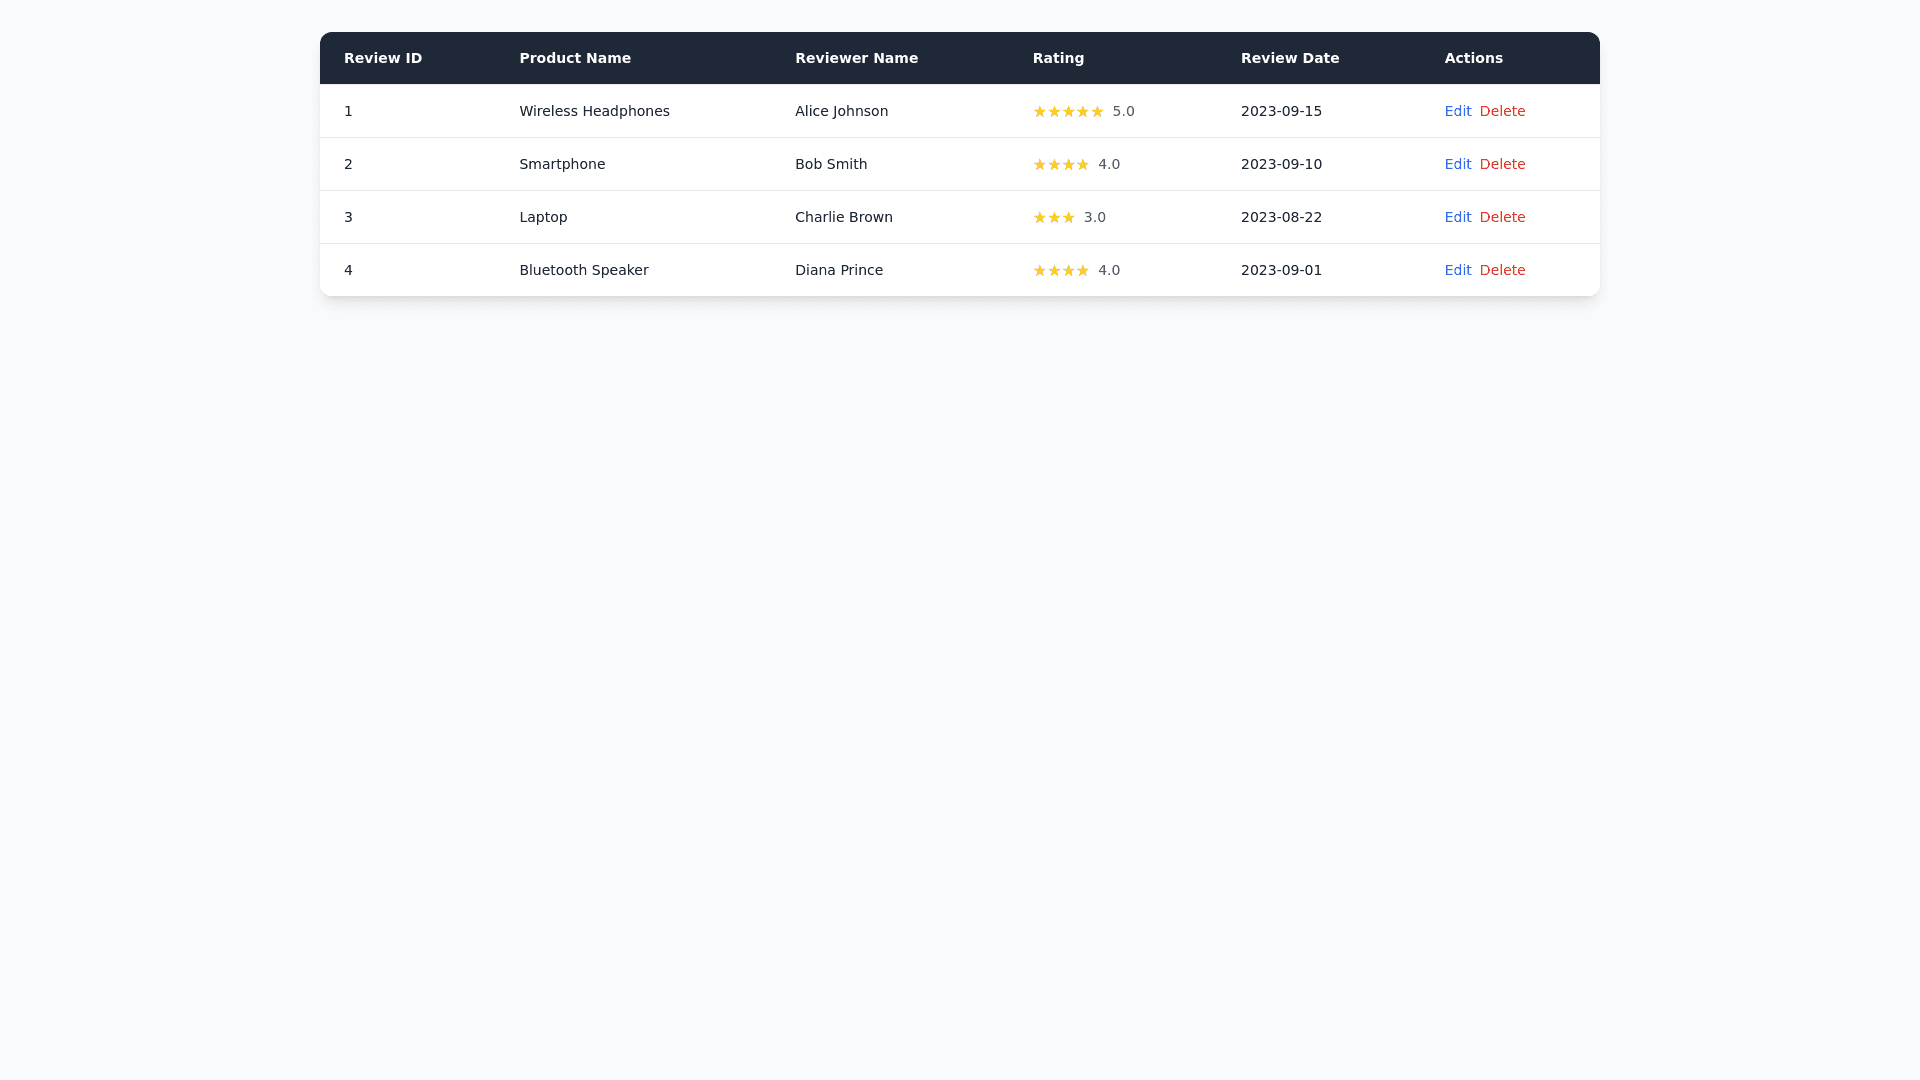1920x1080 pixels.
Task: Edit Charlie Brown's Laptop review
Action: pyautogui.click(x=1457, y=217)
